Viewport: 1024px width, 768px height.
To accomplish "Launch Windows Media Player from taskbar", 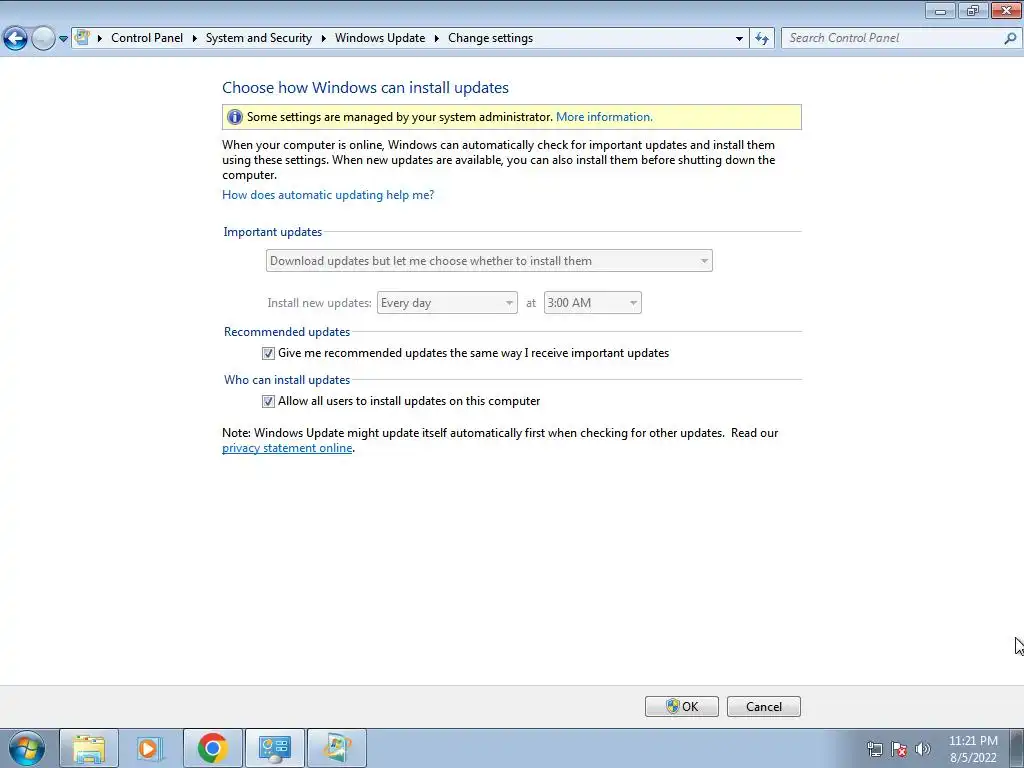I will coord(150,748).
